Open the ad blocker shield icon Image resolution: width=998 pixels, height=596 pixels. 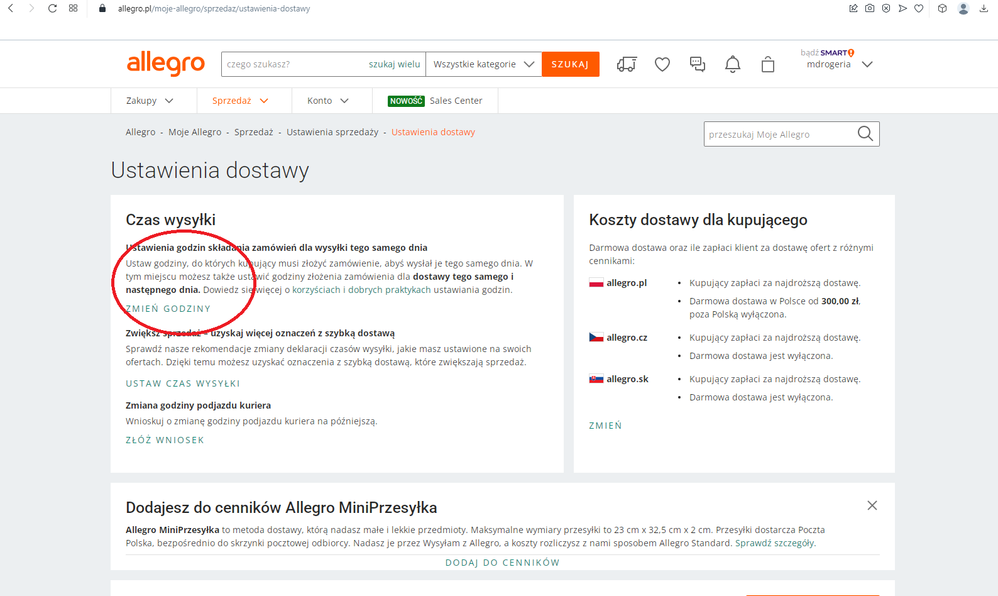(x=886, y=8)
